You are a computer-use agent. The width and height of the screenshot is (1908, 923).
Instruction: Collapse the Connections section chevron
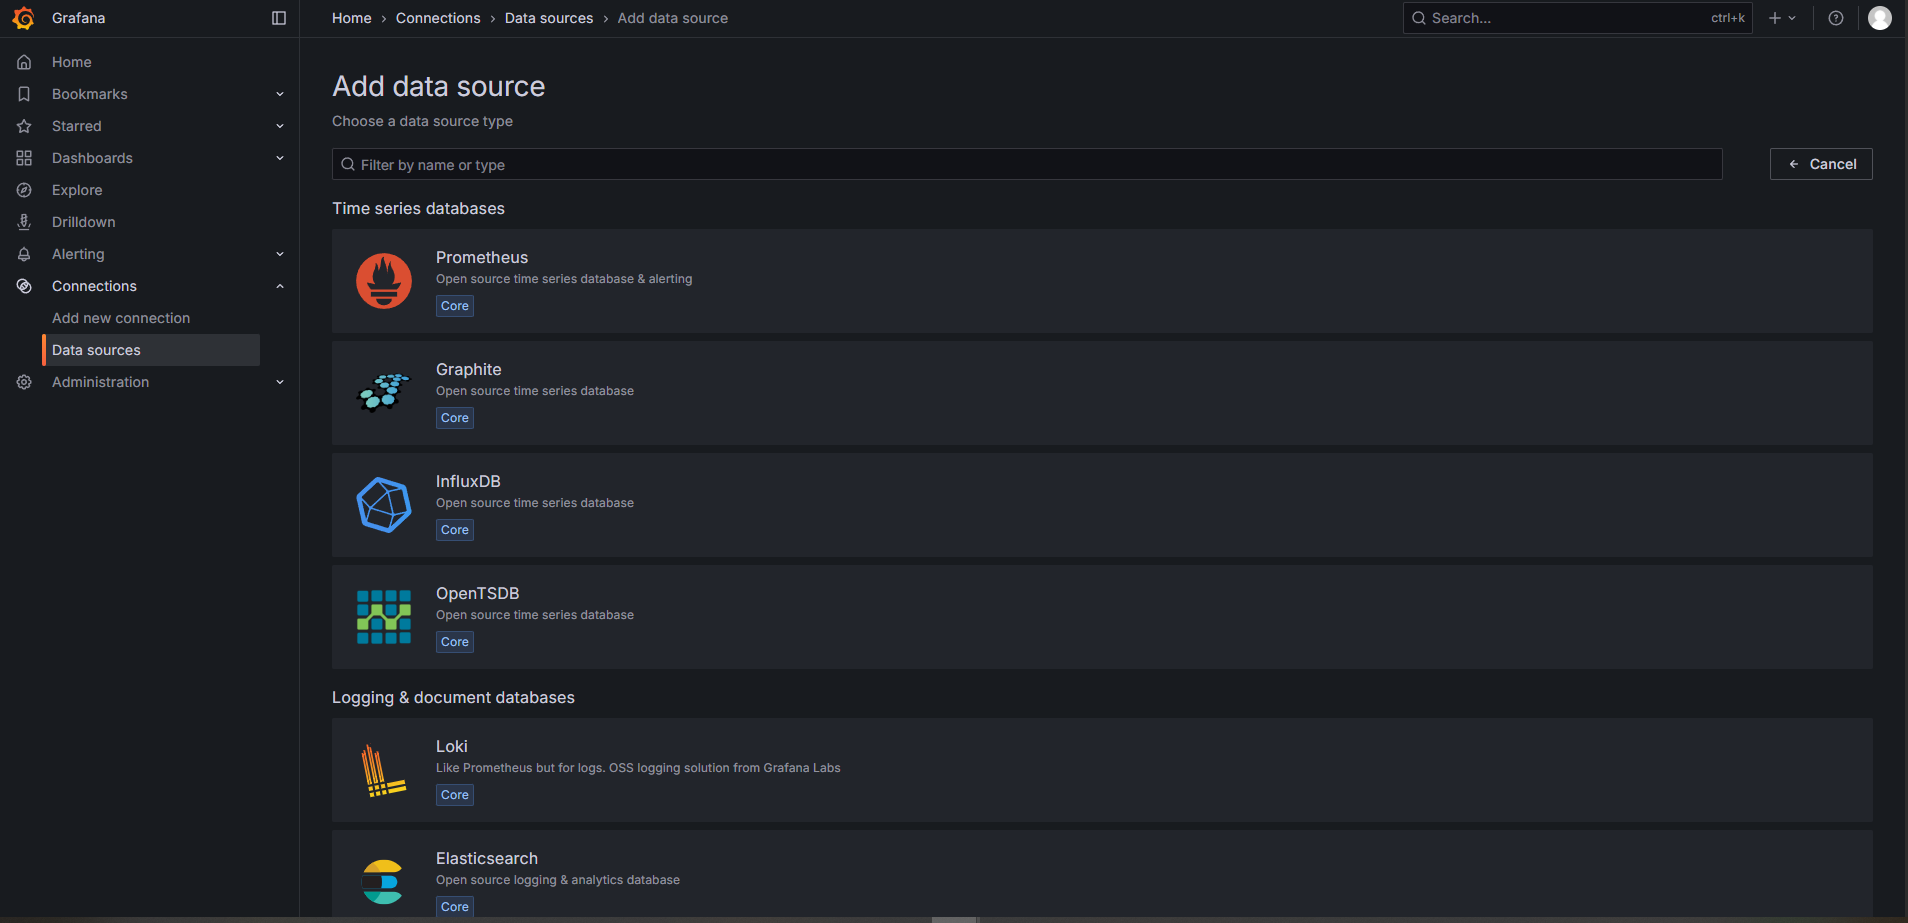(280, 286)
